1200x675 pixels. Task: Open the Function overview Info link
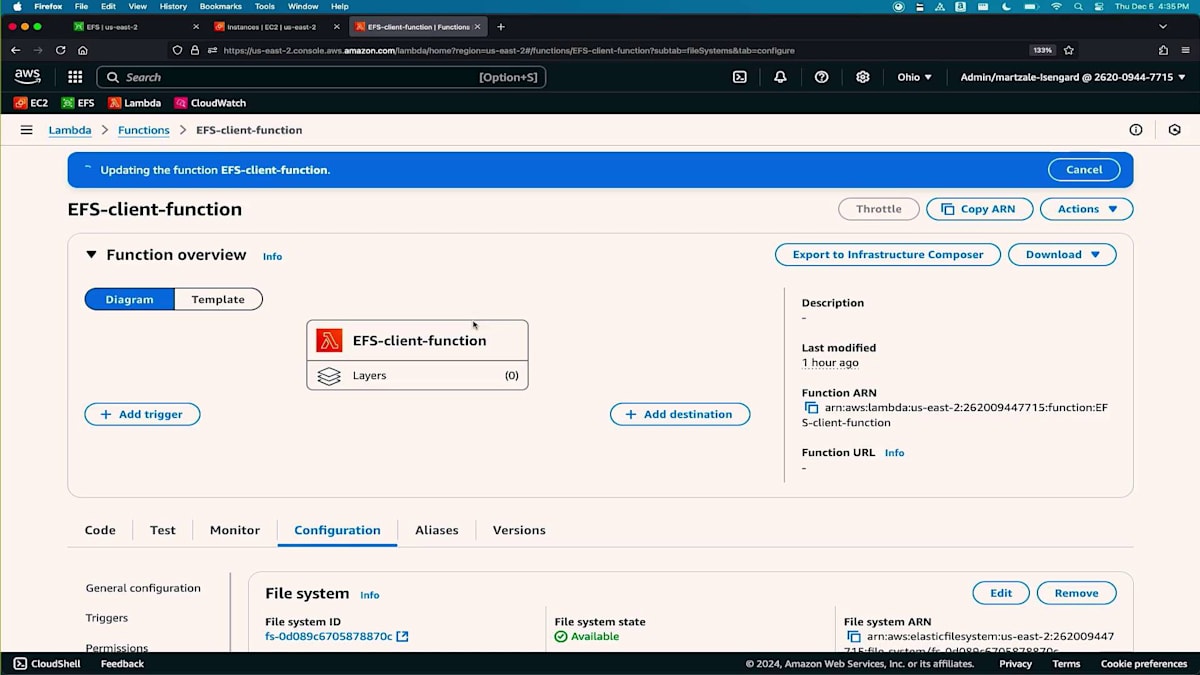point(272,257)
